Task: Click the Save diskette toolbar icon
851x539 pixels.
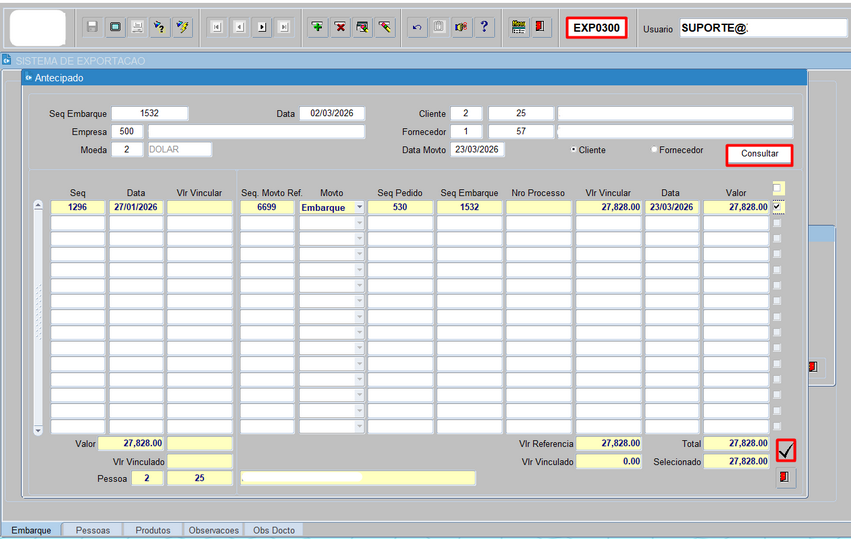Action: pyautogui.click(x=92, y=27)
